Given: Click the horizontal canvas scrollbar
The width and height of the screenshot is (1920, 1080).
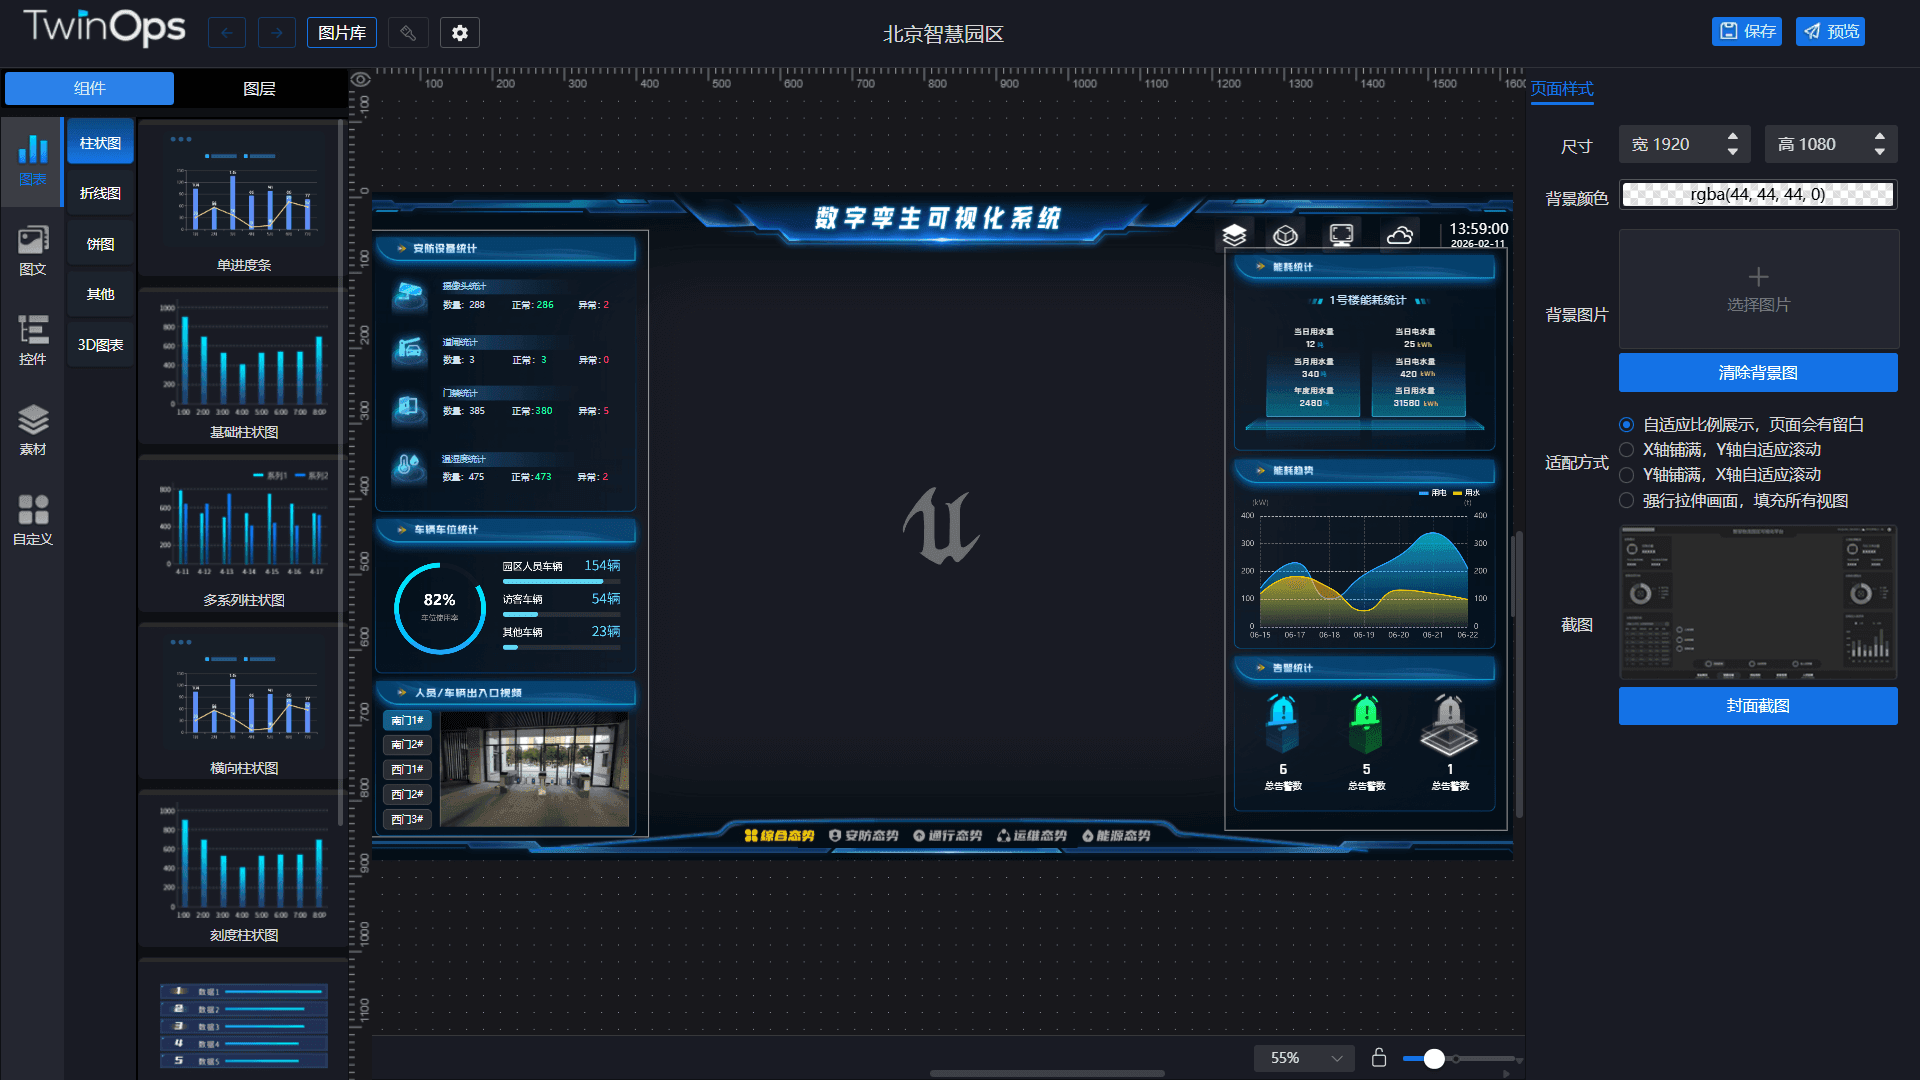Looking at the screenshot, I should coord(1047,1074).
